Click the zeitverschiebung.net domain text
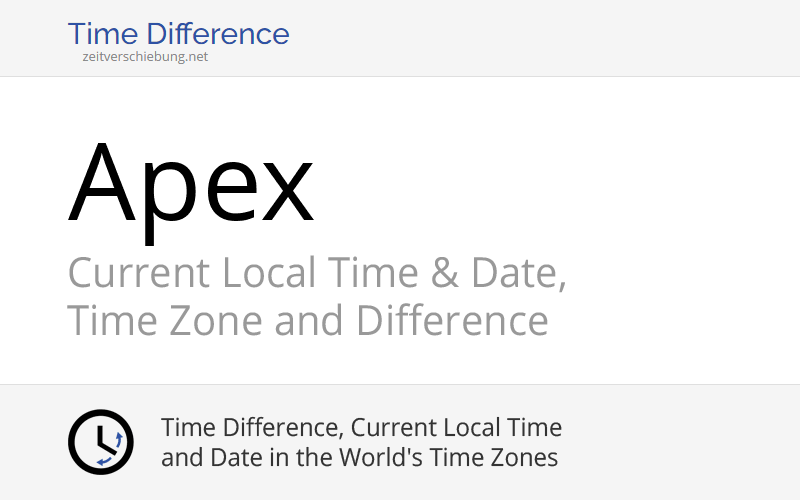Viewport: 800px width, 500px height. (145, 57)
